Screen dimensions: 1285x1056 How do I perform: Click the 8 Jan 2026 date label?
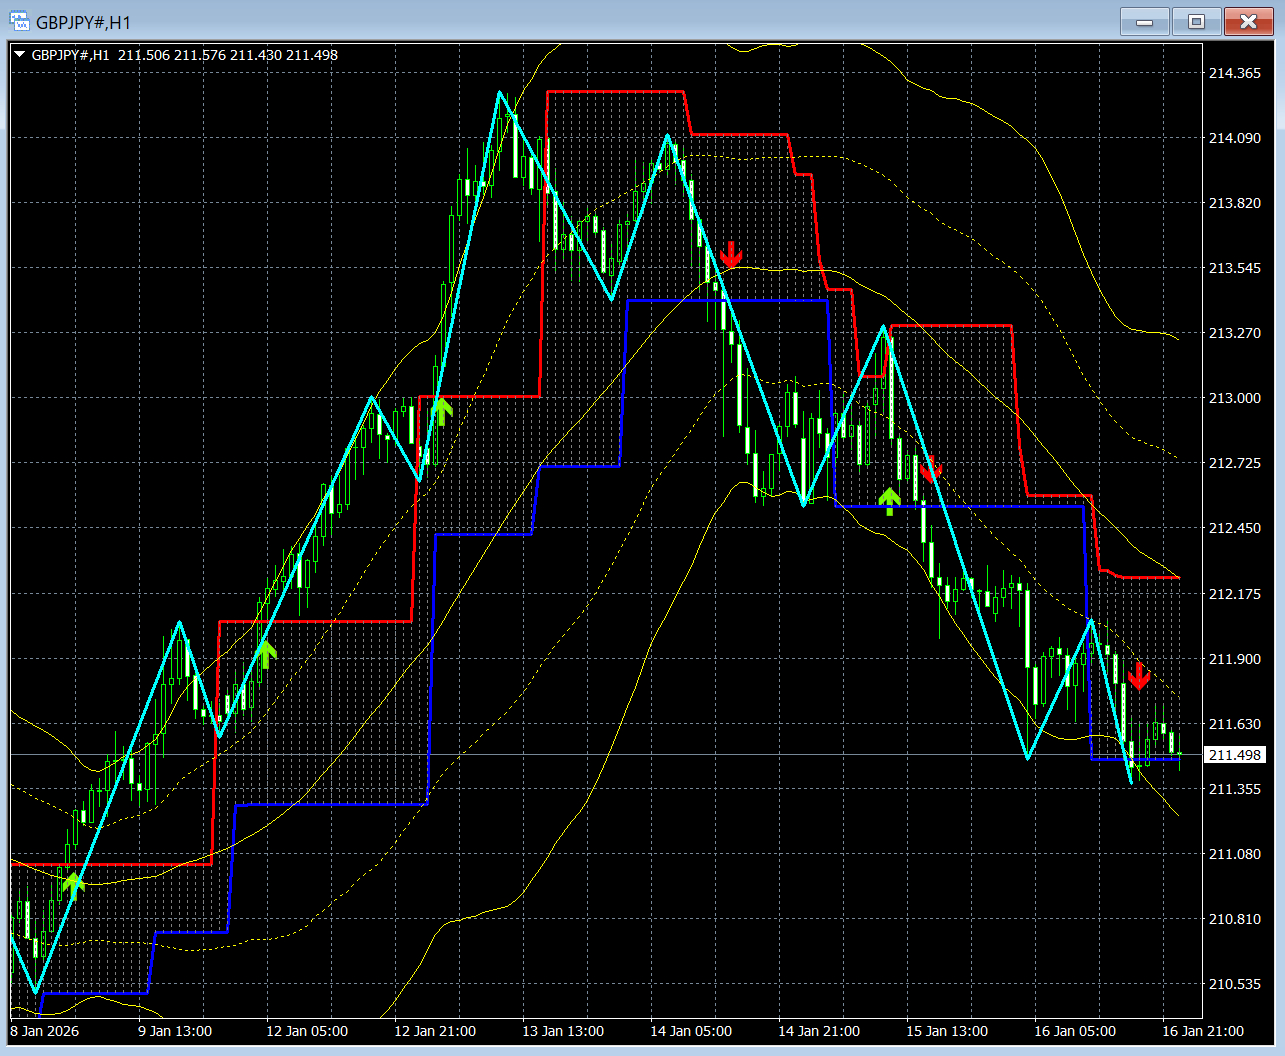pyautogui.click(x=45, y=1031)
